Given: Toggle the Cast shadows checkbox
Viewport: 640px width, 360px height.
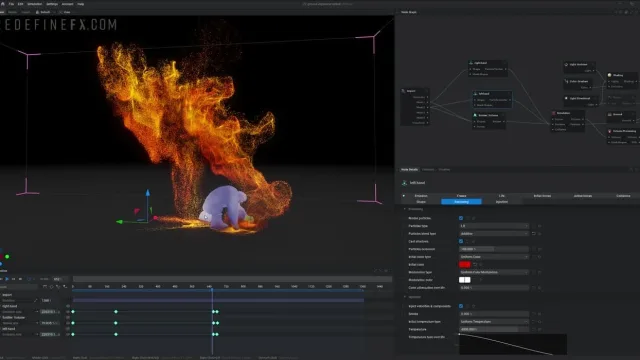Looking at the screenshot, I should coord(461,241).
